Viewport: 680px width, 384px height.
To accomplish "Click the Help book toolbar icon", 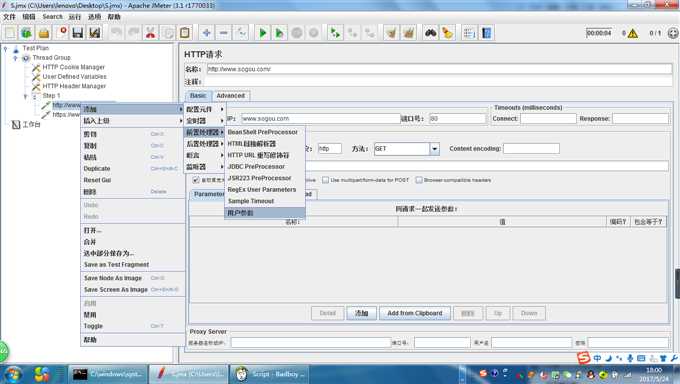I will [486, 33].
